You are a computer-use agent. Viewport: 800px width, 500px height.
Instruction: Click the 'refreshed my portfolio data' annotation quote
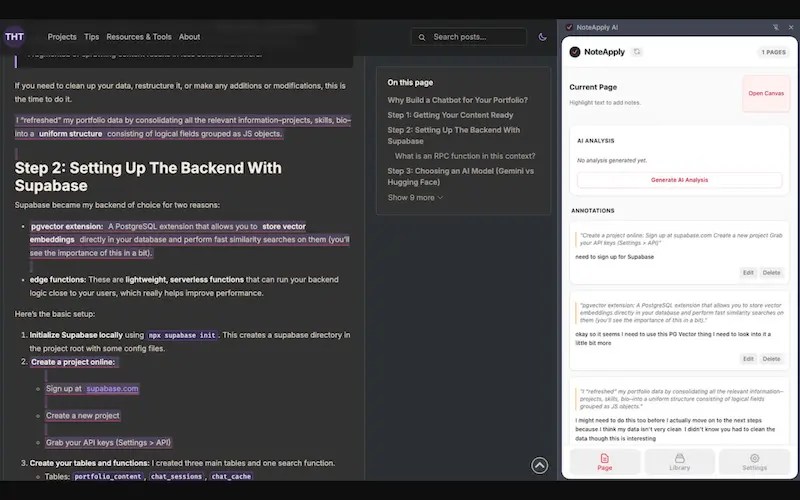[681, 399]
